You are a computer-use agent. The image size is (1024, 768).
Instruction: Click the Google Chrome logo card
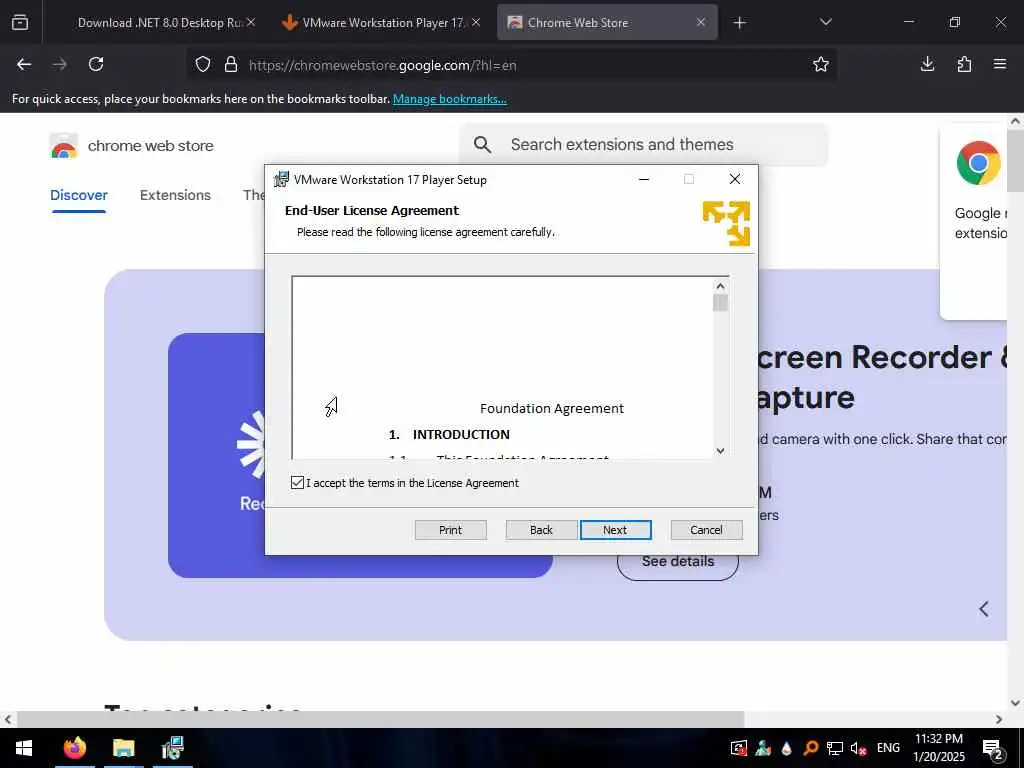tap(978, 163)
